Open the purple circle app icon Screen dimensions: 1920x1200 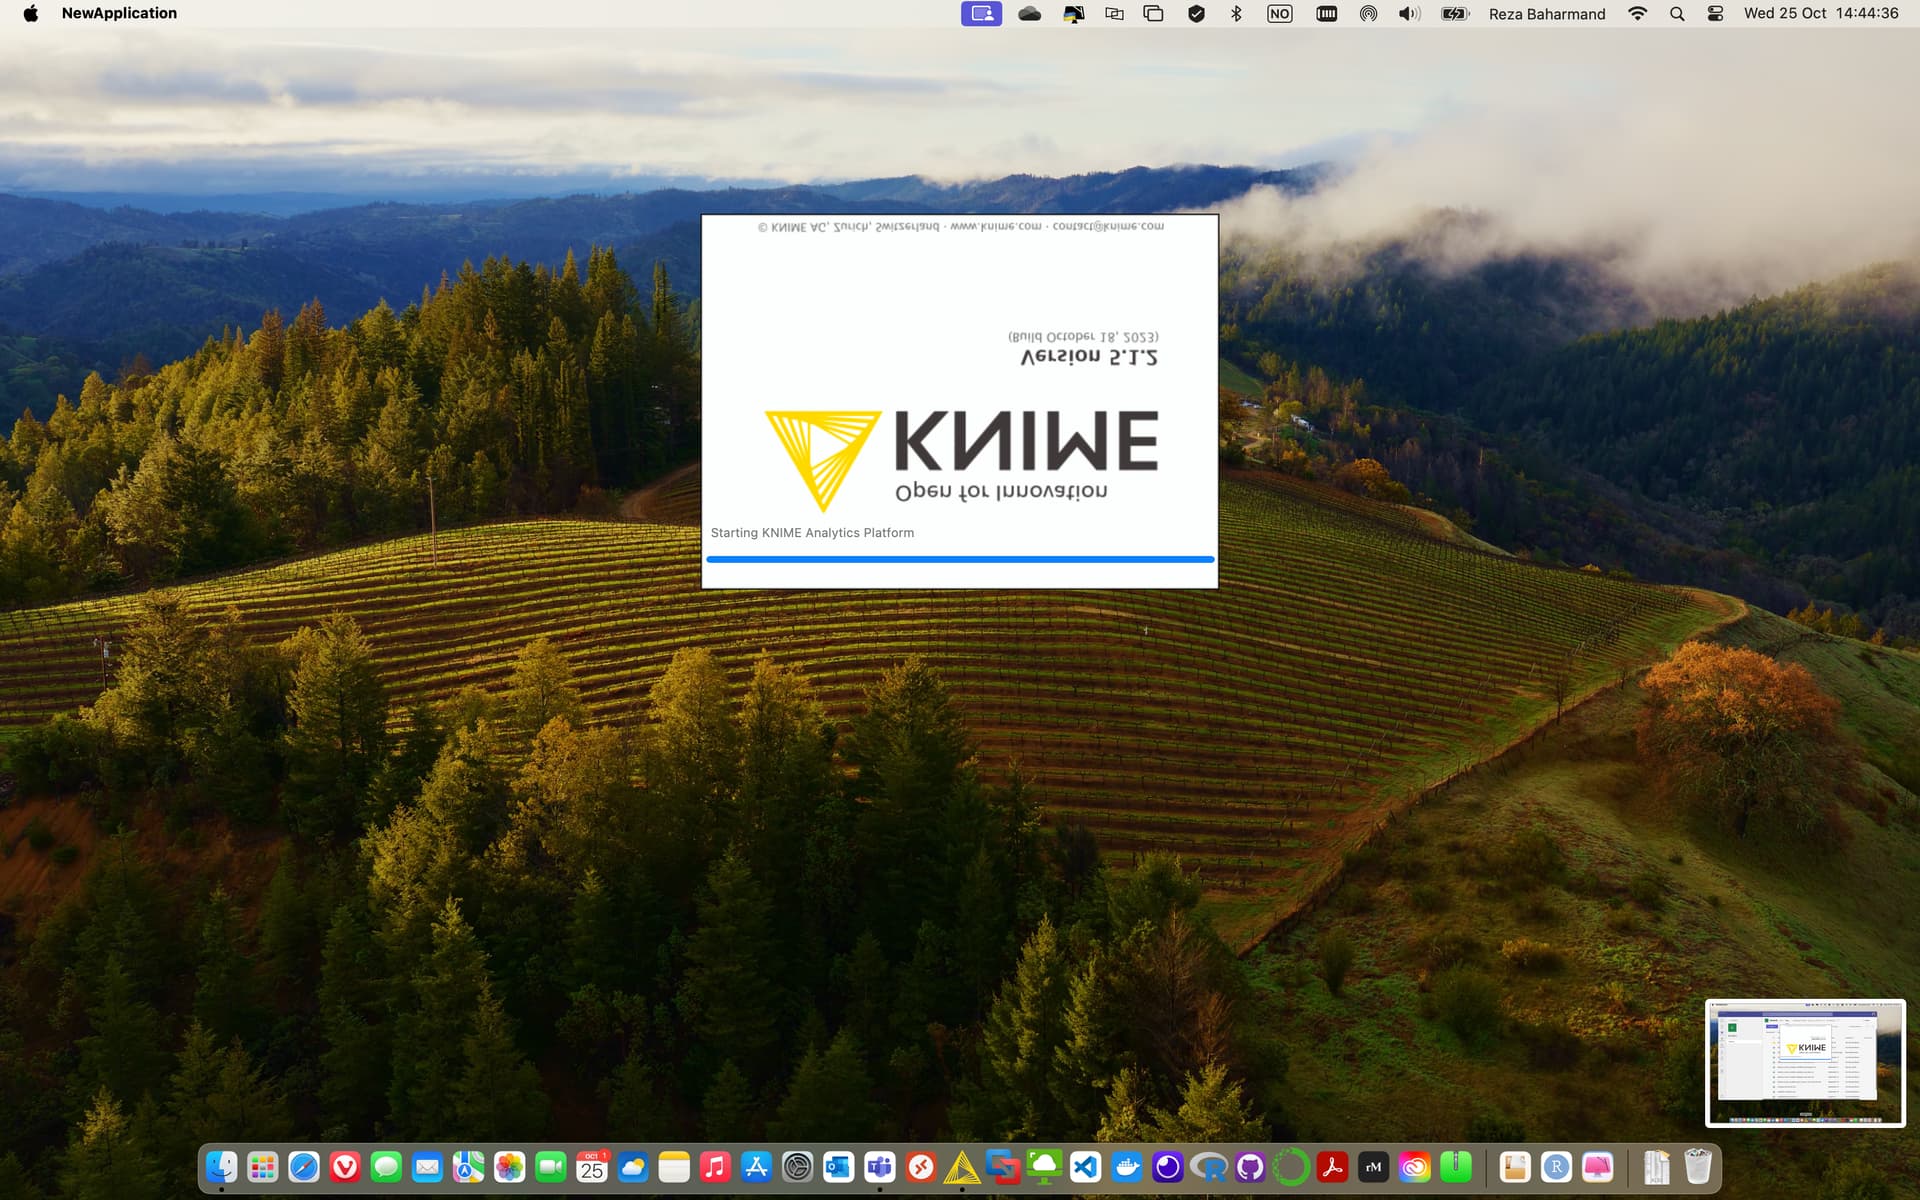click(x=1168, y=1167)
